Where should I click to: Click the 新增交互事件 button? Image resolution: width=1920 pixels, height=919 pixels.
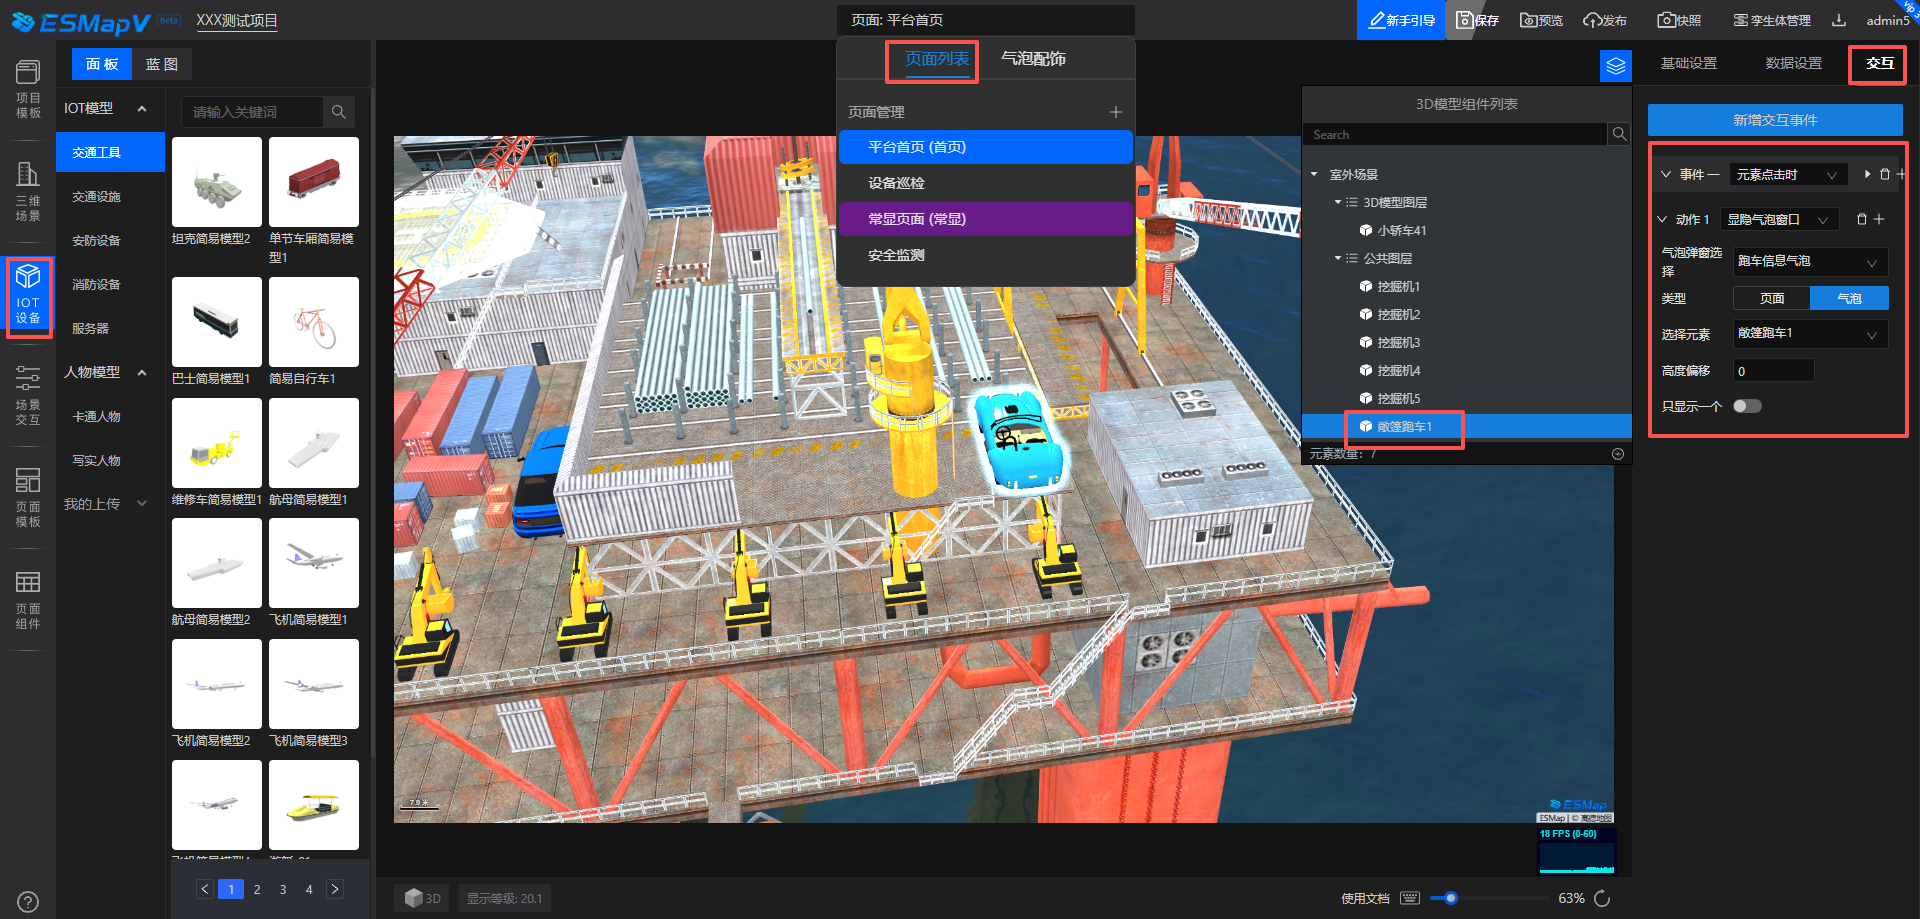click(x=1775, y=120)
